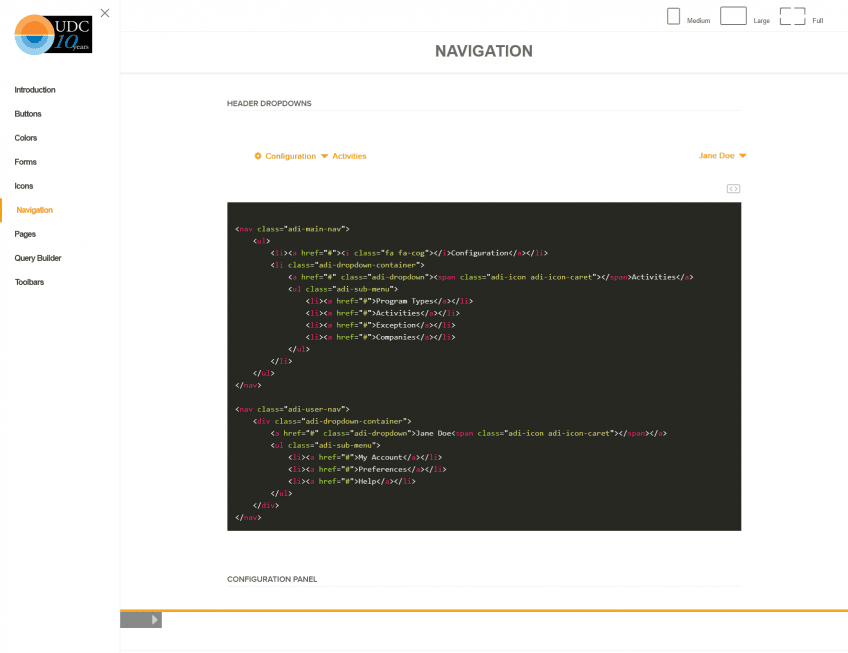Expand the Jane Doe dropdown caret

(743, 156)
